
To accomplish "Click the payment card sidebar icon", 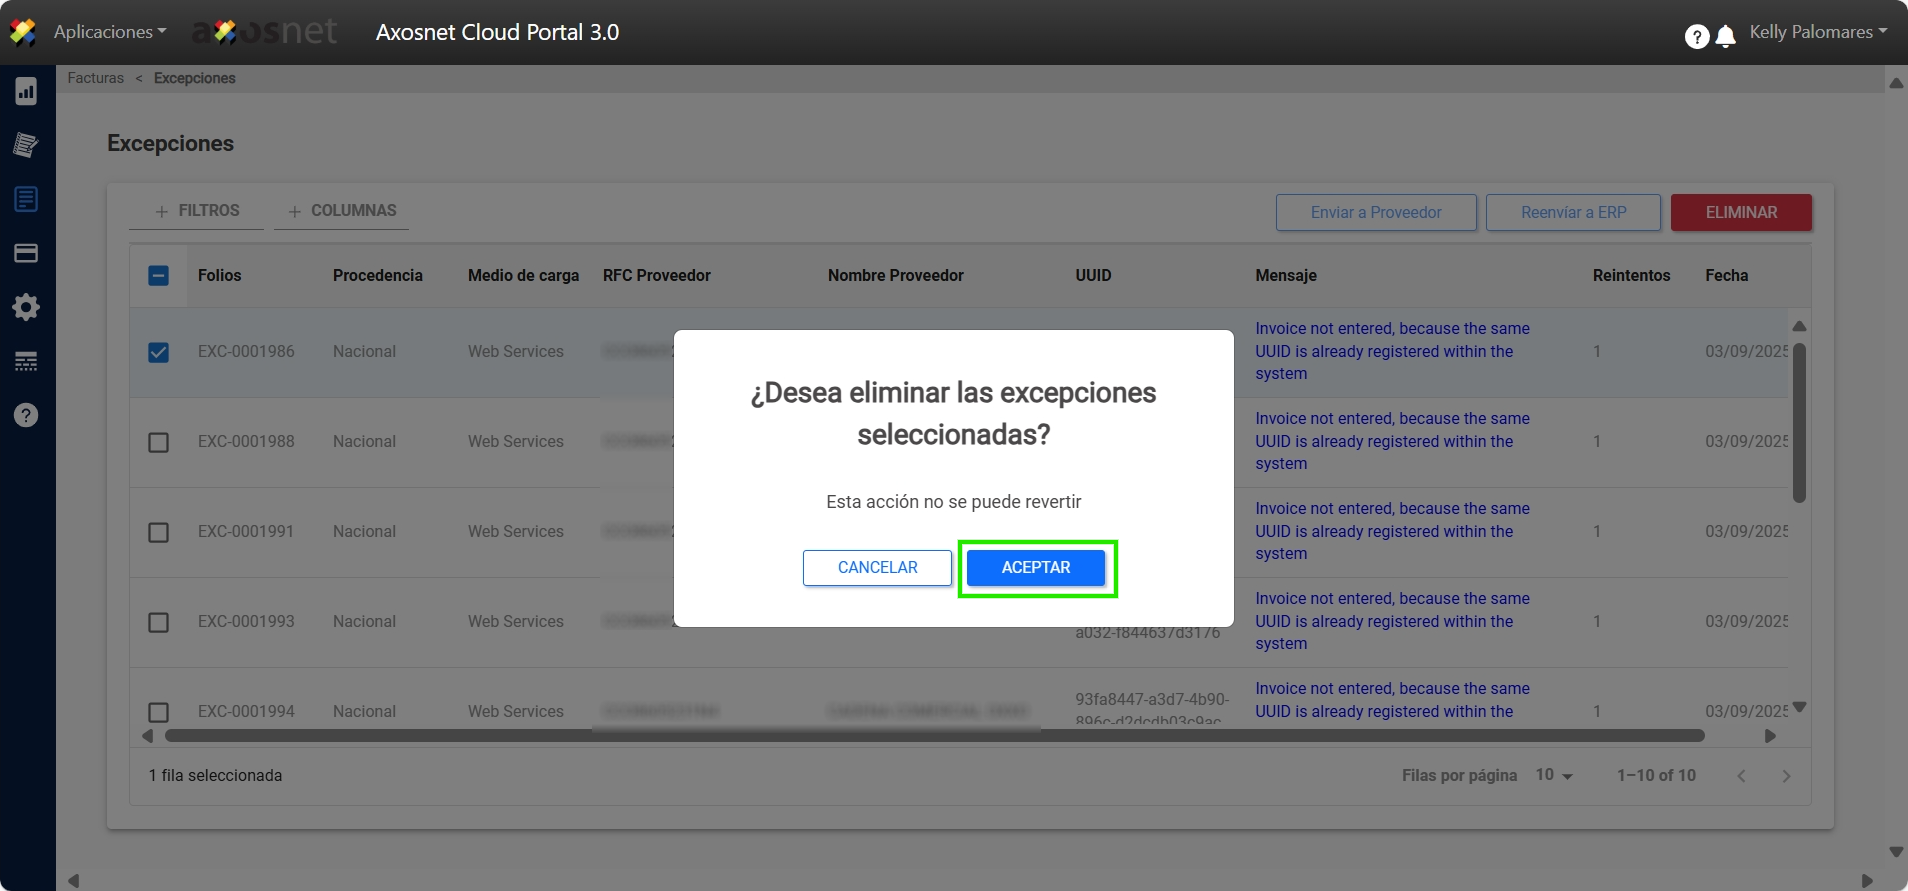I will tap(26, 253).
